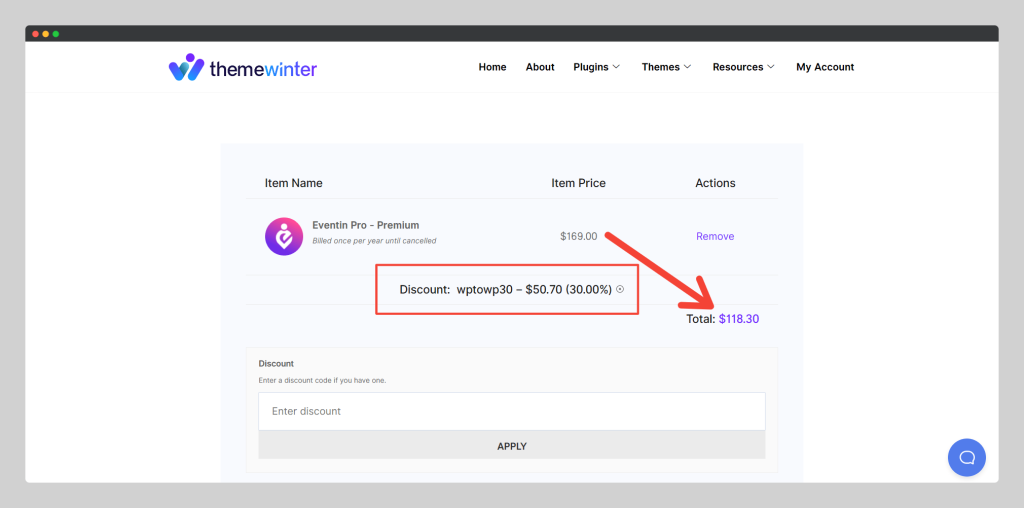Open My Account page
This screenshot has width=1024, height=508.
point(825,67)
